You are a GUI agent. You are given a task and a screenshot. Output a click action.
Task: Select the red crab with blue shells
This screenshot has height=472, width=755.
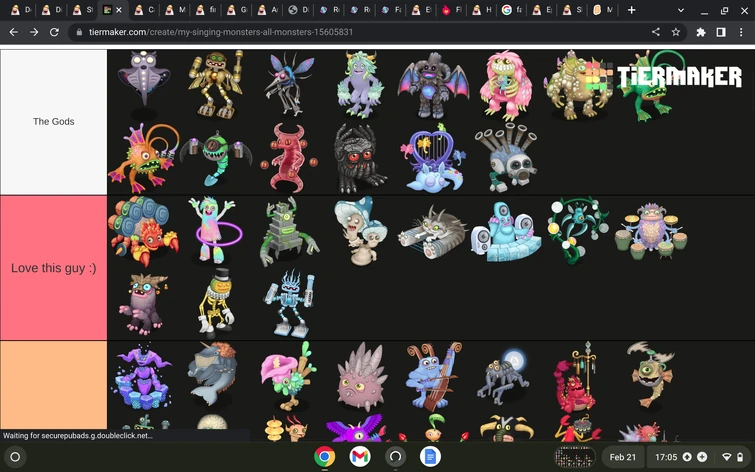tap(143, 231)
